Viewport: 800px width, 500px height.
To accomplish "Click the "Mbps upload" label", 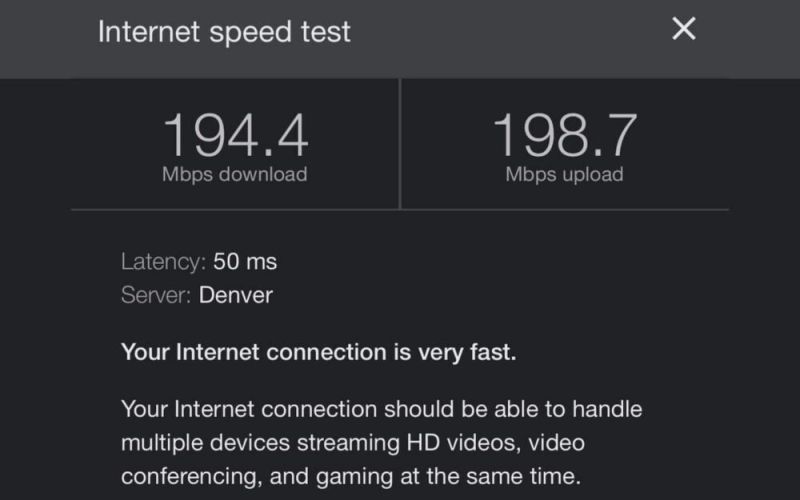I will [x=564, y=174].
